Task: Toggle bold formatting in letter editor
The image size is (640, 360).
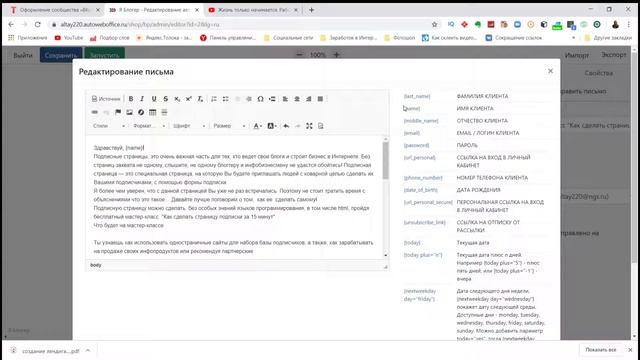Action: pos(131,99)
